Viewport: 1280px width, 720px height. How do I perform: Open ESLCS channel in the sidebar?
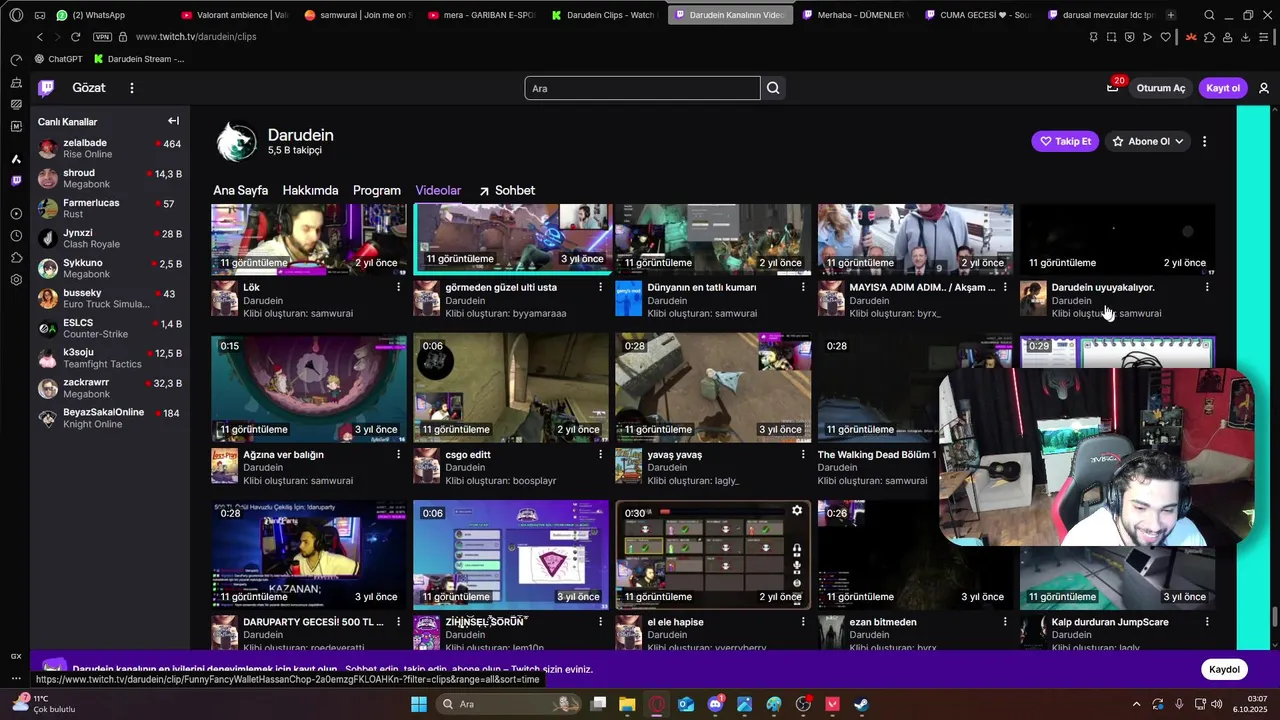[x=110, y=328]
